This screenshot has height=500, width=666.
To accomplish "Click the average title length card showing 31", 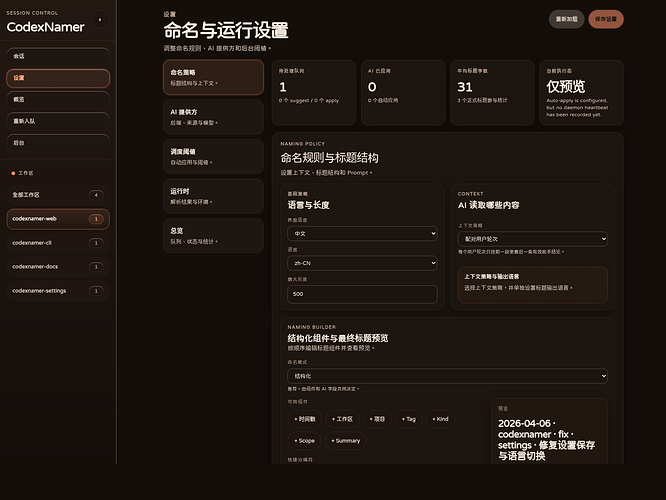I will pyautogui.click(x=492, y=93).
